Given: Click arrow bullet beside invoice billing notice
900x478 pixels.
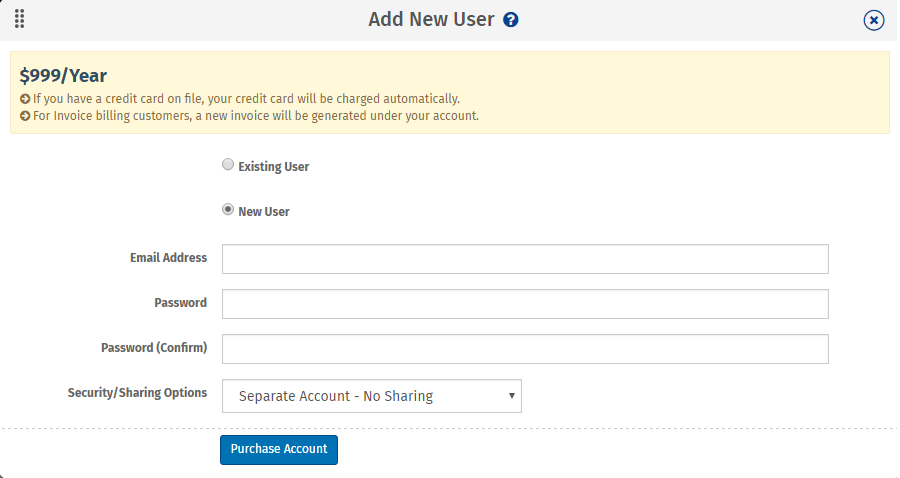Looking at the screenshot, I should click(x=25, y=116).
